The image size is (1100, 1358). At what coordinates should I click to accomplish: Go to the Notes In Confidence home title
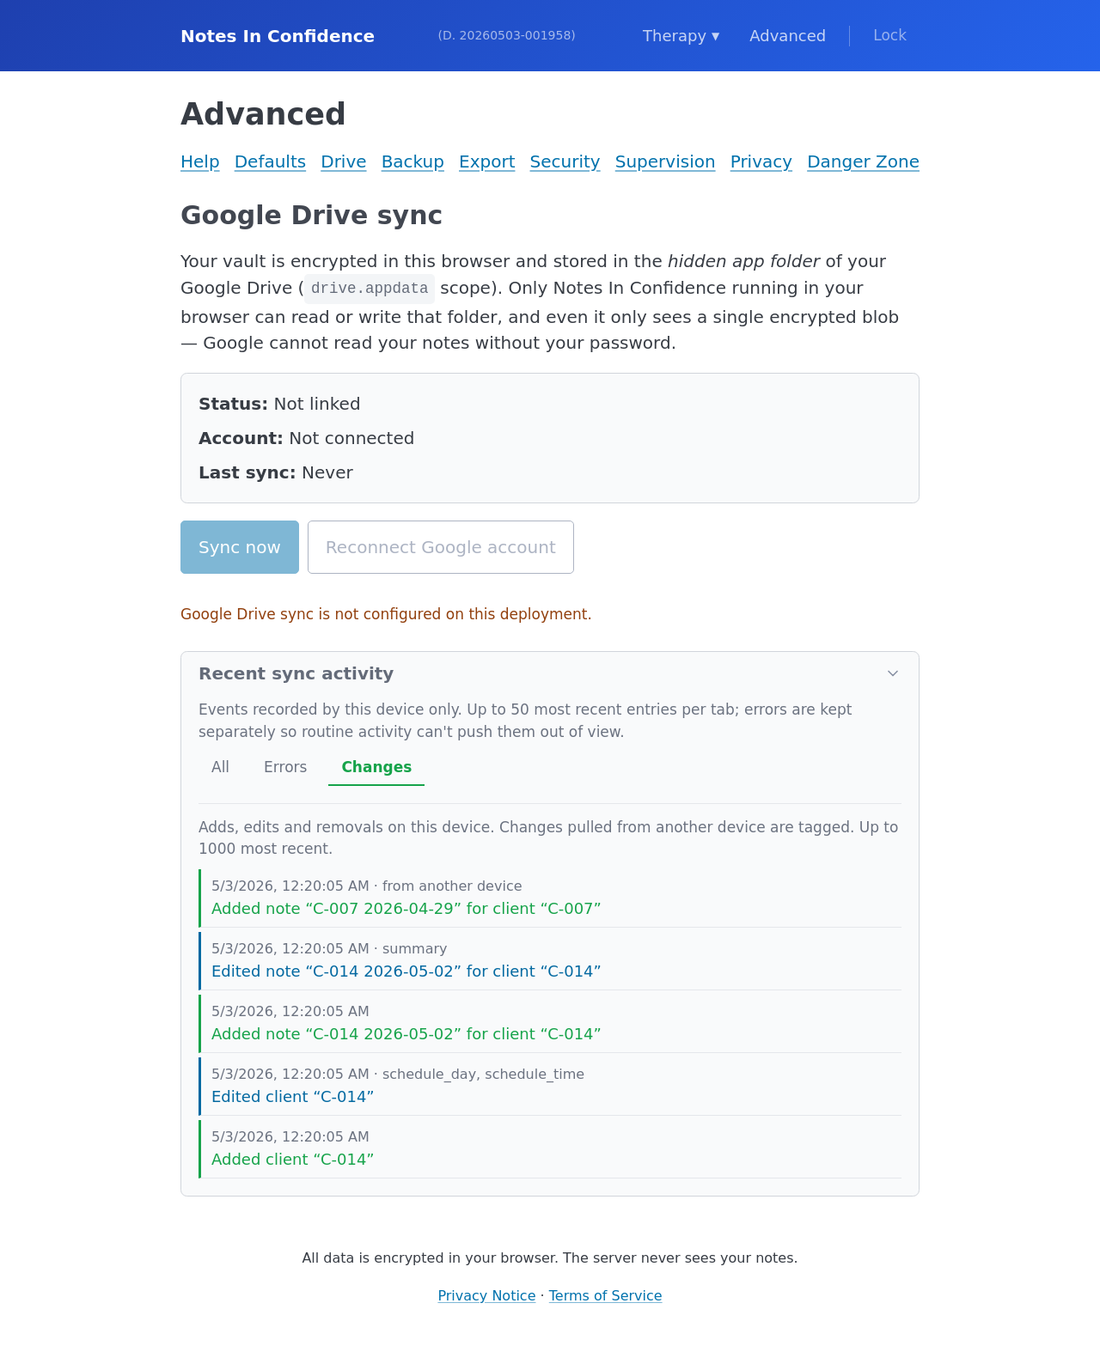pos(278,36)
